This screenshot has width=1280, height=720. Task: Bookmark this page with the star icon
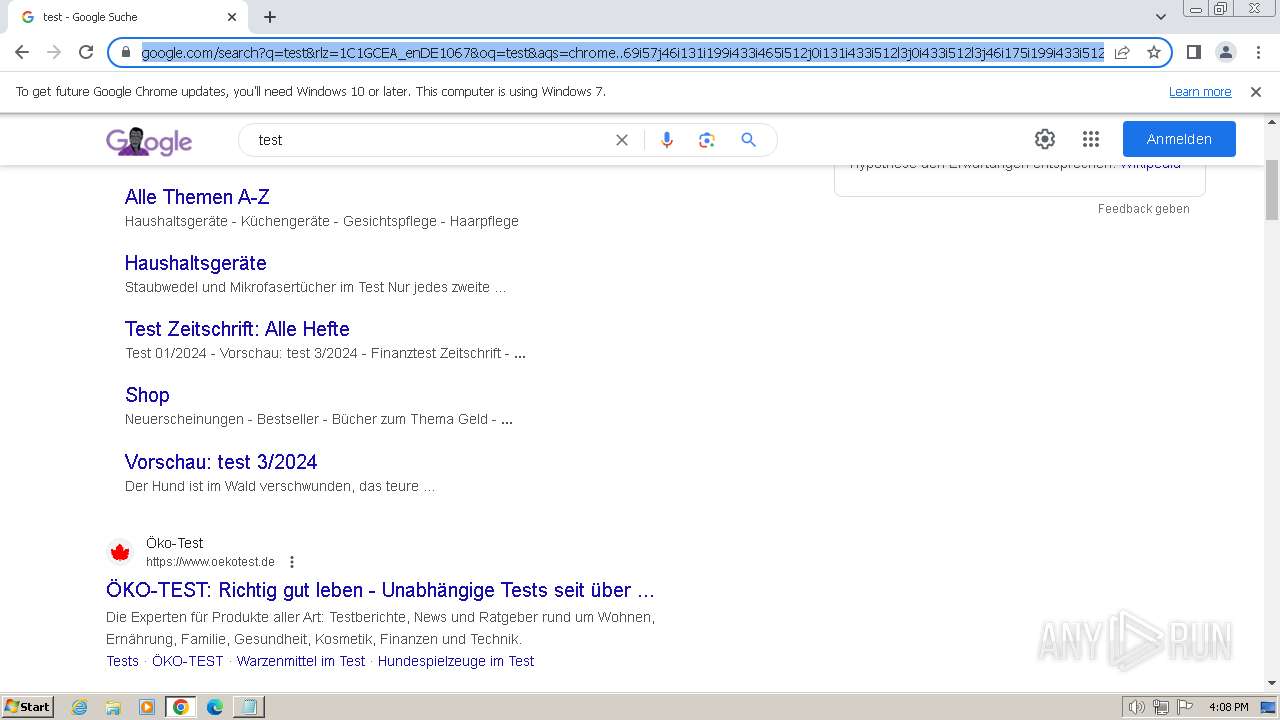pyautogui.click(x=1153, y=52)
